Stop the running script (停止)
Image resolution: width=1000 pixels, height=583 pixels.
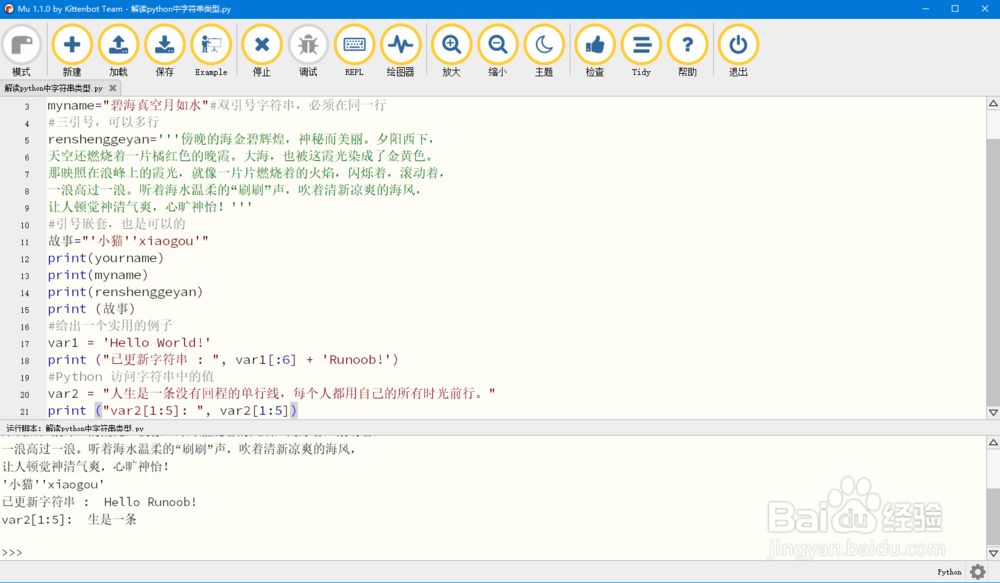tap(262, 51)
